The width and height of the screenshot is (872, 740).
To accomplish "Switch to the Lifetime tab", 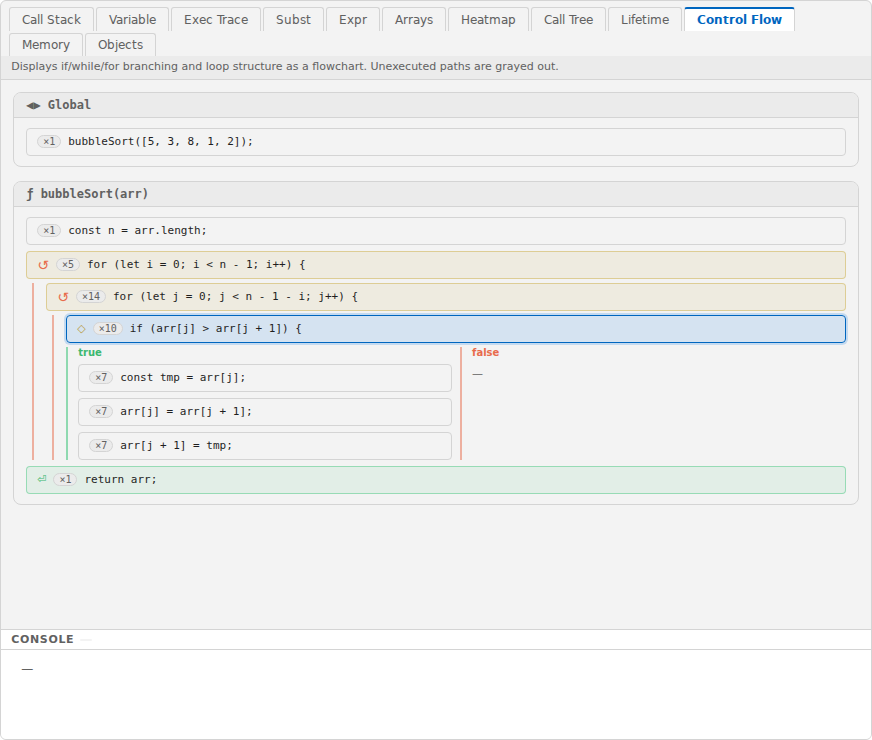I will click(645, 19).
